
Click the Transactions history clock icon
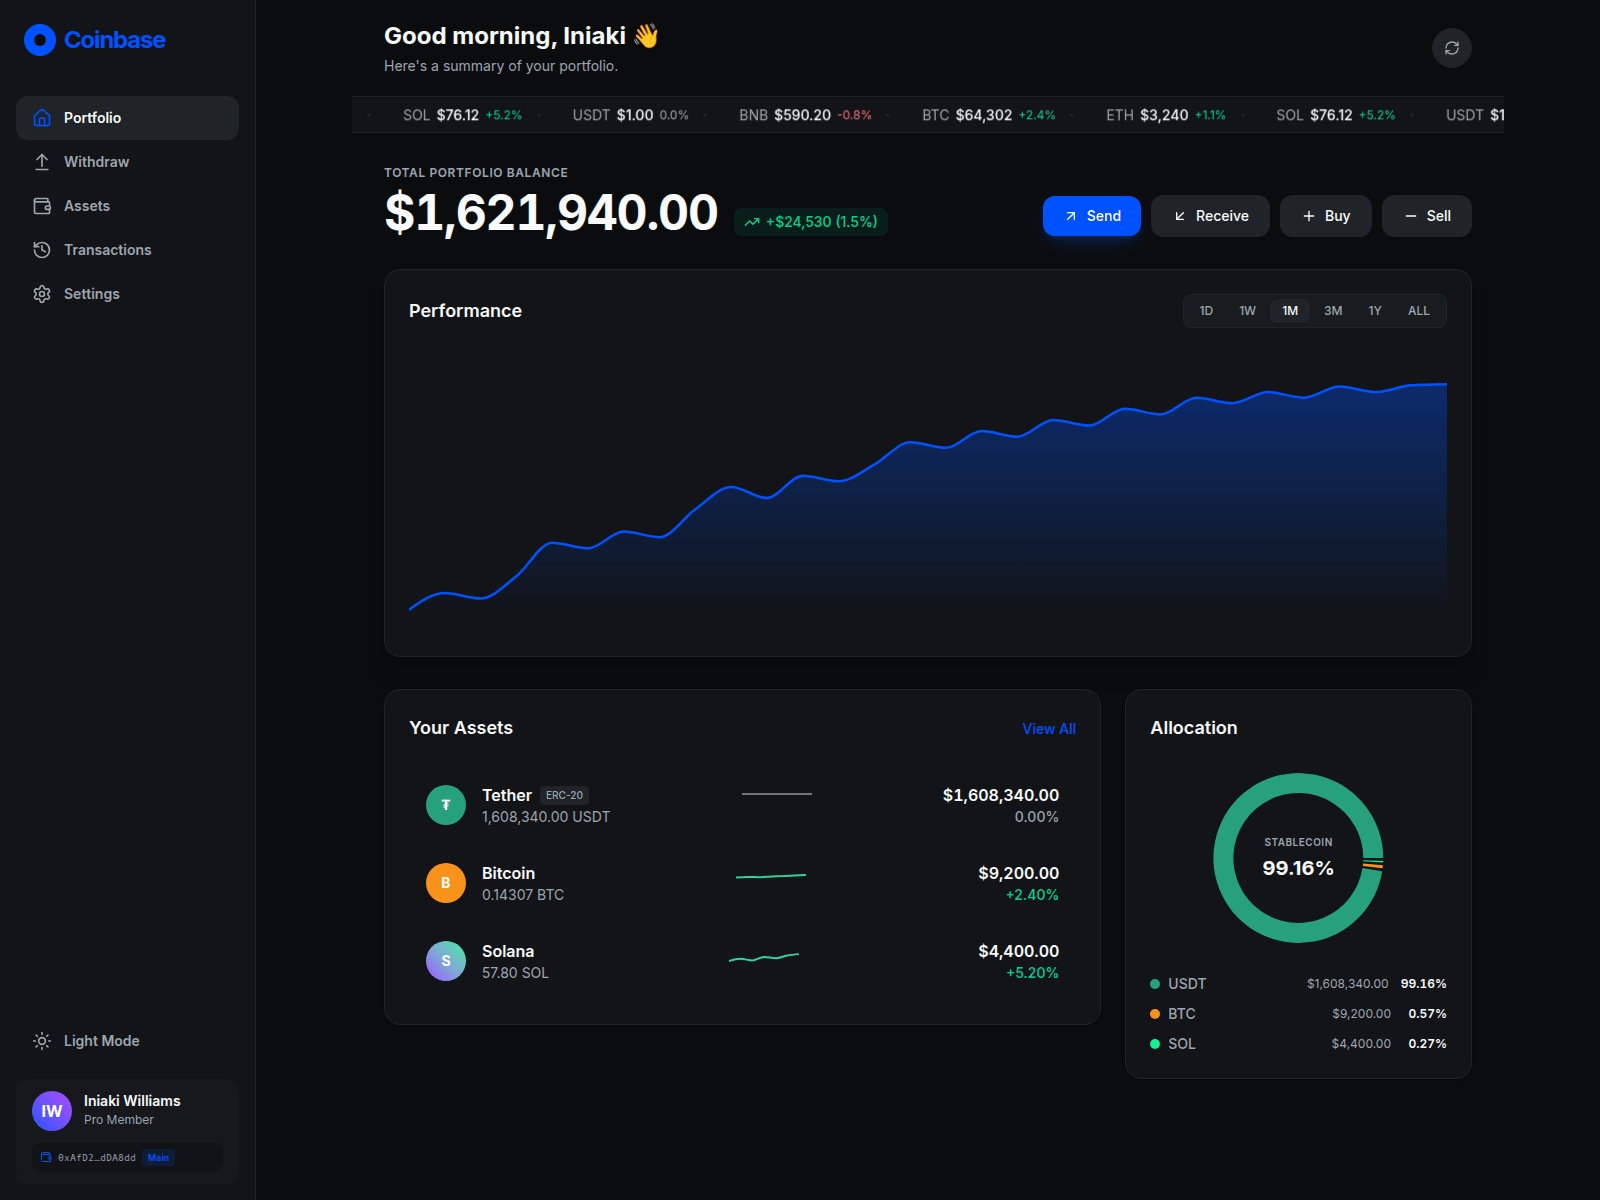coord(42,250)
